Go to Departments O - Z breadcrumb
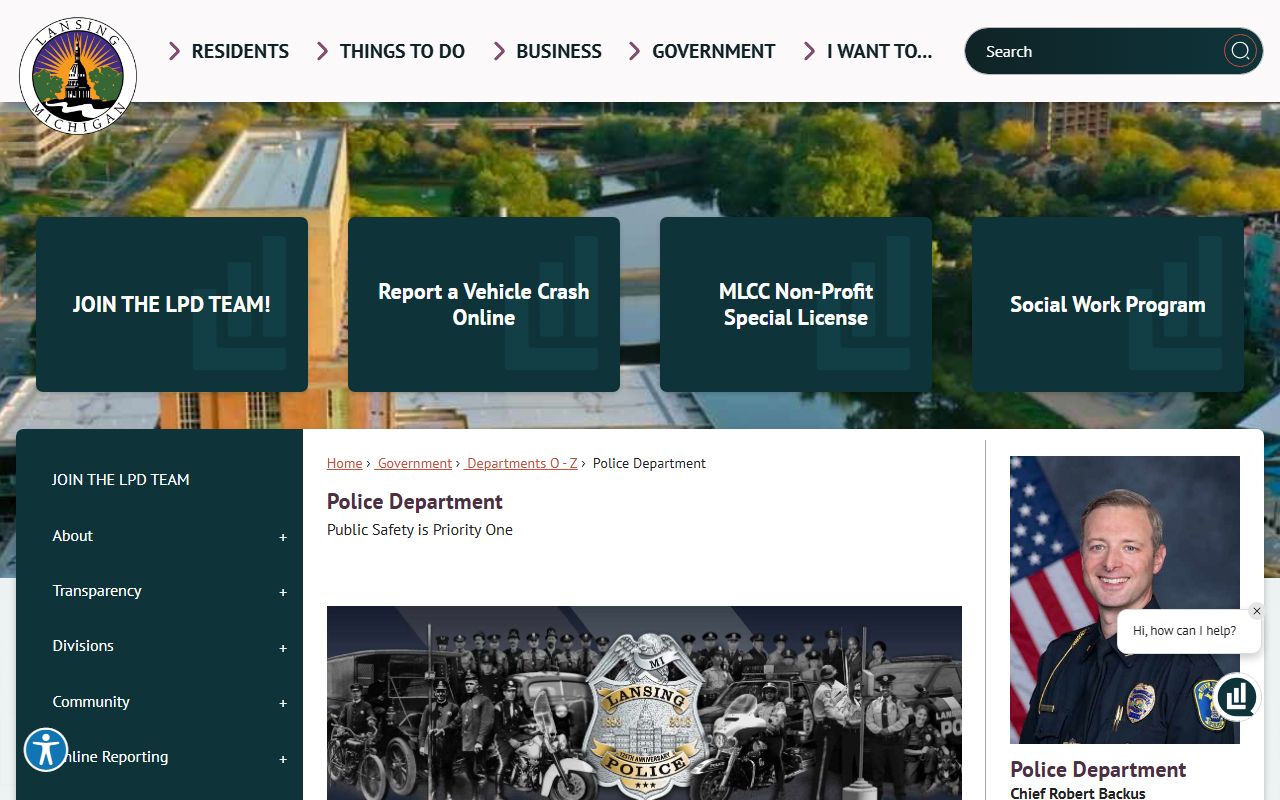This screenshot has height=800, width=1280. click(x=522, y=463)
